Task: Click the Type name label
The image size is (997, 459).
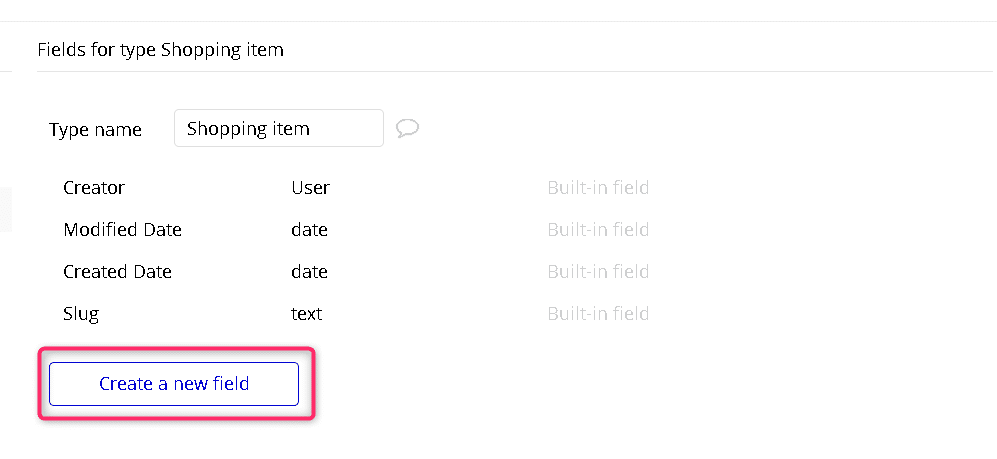Action: tap(95, 130)
